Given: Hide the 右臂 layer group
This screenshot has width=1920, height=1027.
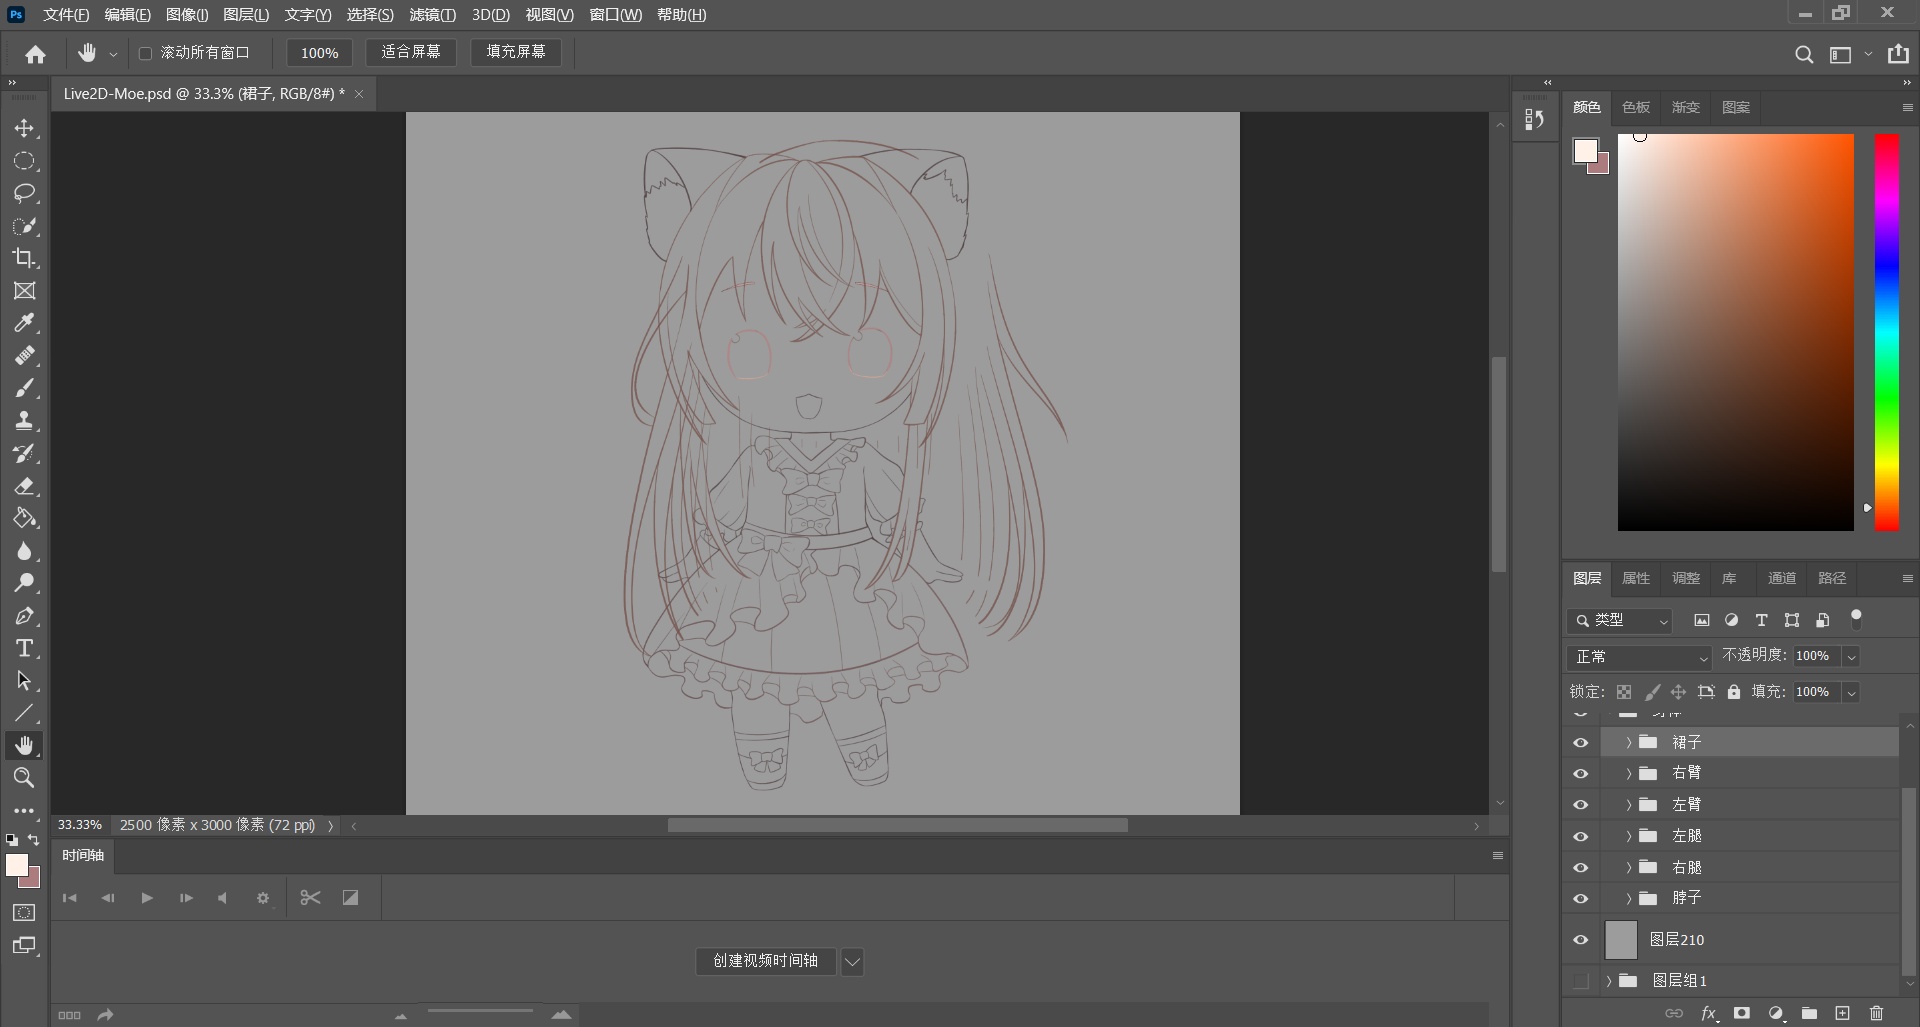Looking at the screenshot, I should pos(1580,774).
